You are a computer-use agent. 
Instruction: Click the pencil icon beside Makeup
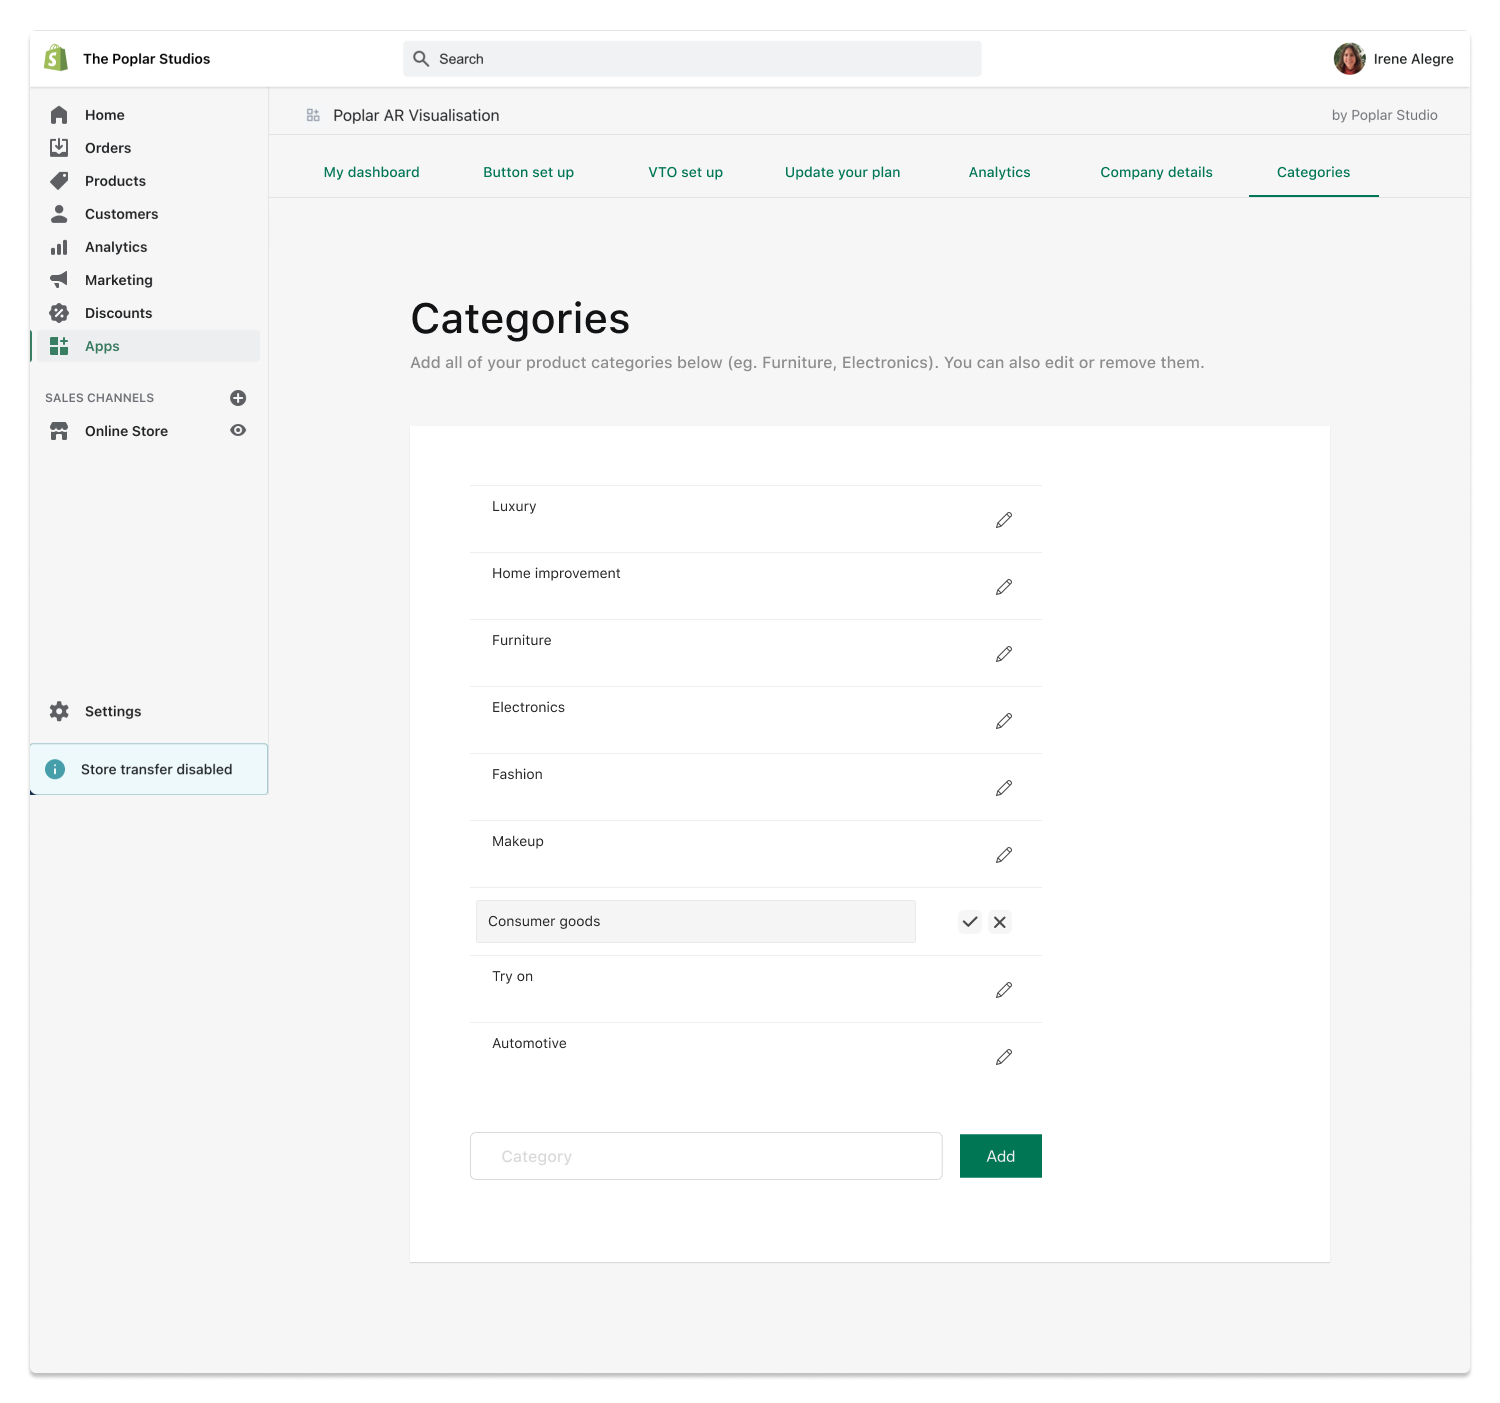click(x=1003, y=855)
